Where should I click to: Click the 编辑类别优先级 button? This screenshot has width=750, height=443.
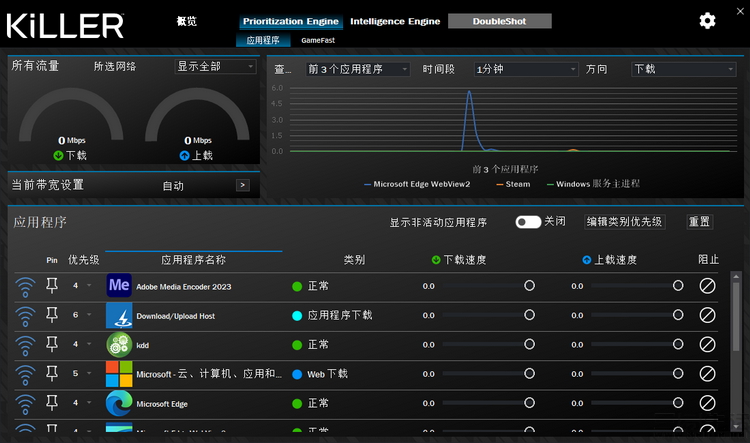tap(624, 222)
